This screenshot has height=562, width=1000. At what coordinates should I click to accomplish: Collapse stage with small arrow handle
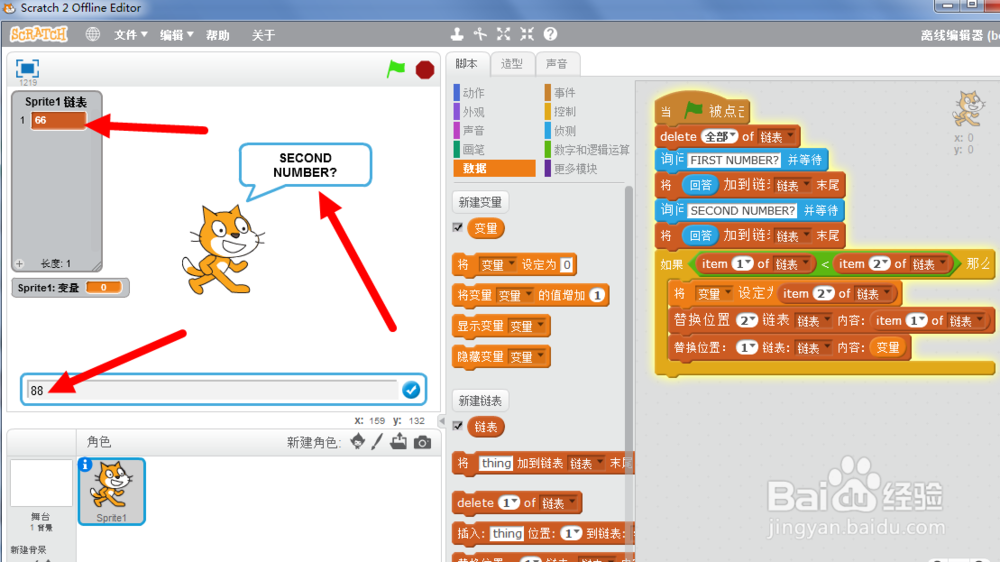[441, 421]
